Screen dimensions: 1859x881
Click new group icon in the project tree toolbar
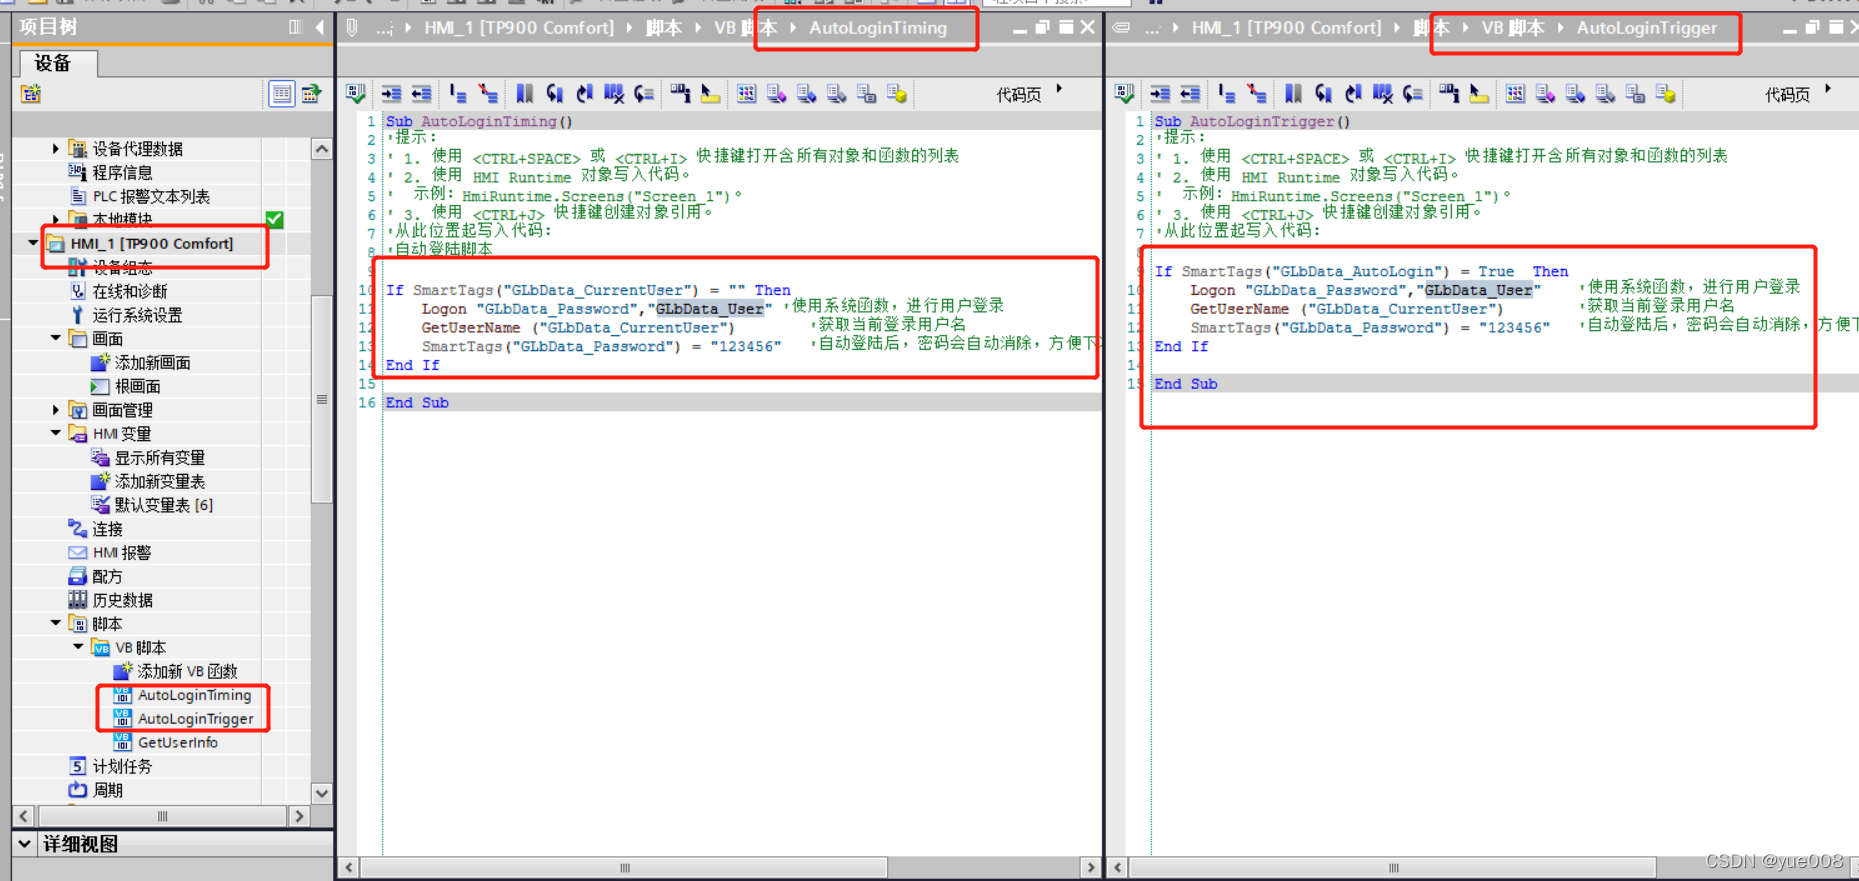tap(31, 94)
